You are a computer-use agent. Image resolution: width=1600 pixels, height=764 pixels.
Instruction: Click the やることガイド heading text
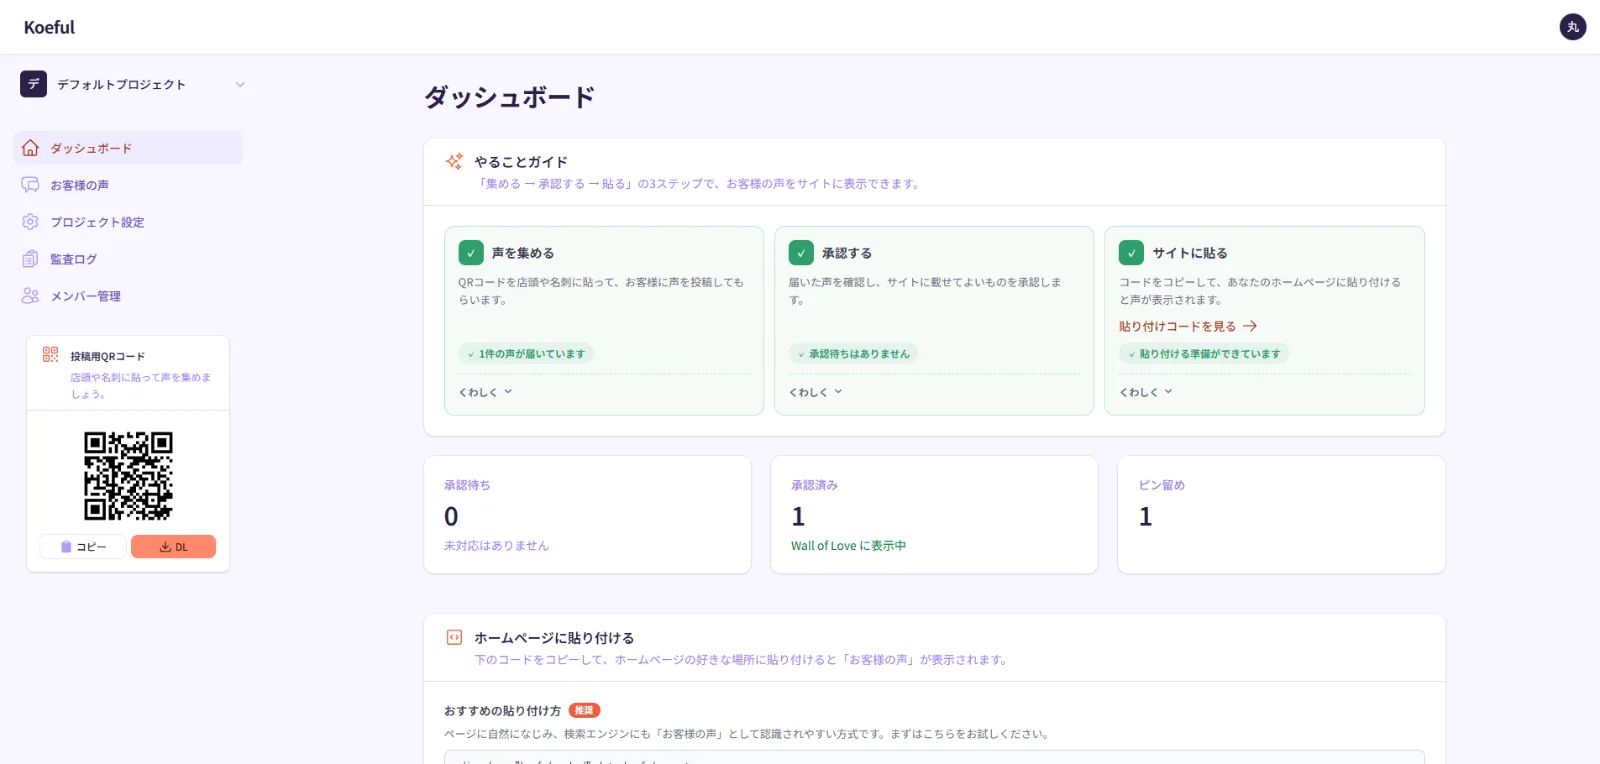click(x=521, y=162)
